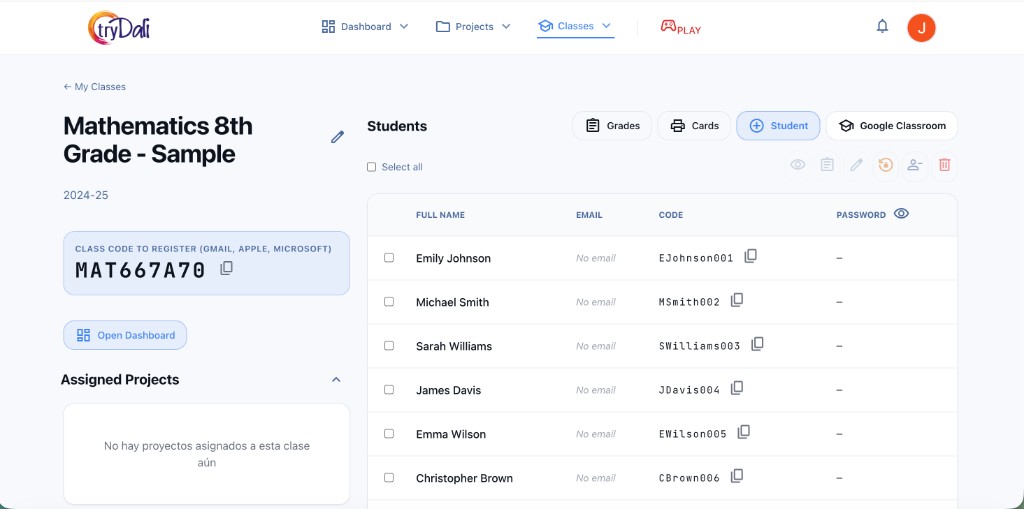Go back via the My Classes link
The image size is (1024, 509).
tap(95, 87)
